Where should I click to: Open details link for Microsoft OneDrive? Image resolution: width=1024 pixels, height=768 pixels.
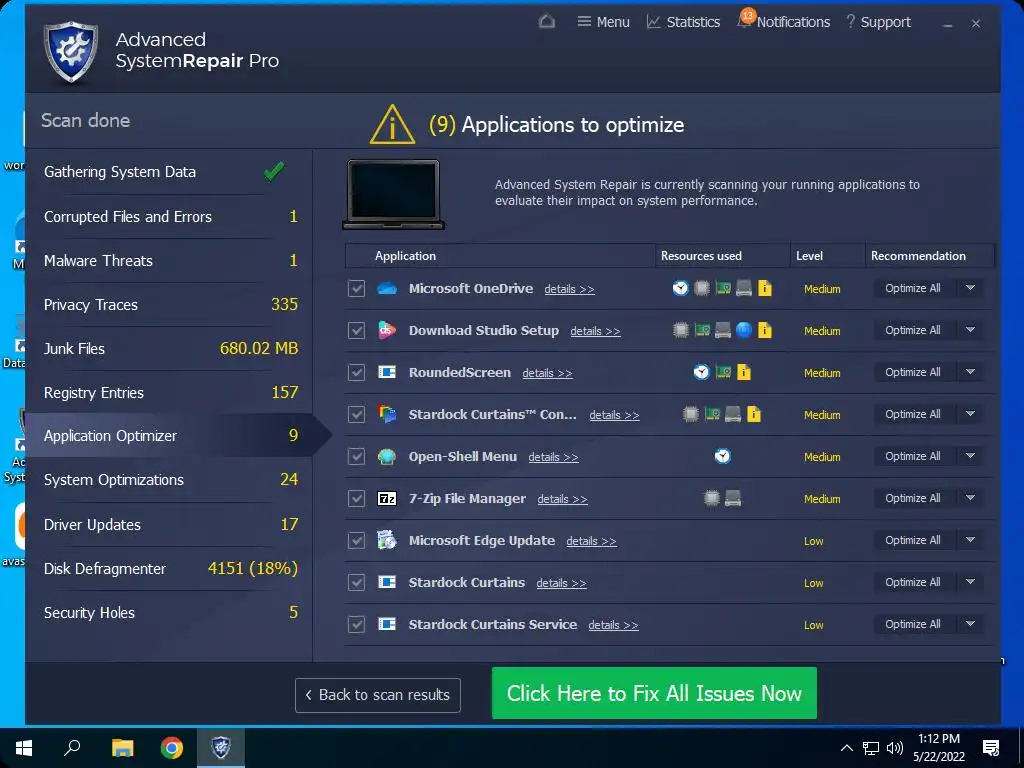click(x=569, y=289)
